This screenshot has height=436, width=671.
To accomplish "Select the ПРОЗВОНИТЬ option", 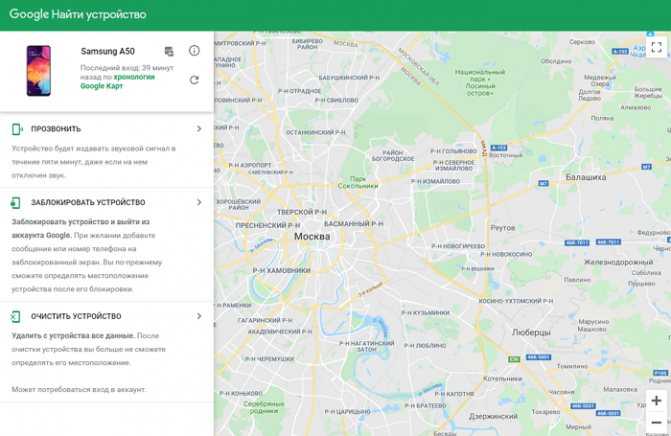I will pos(56,129).
